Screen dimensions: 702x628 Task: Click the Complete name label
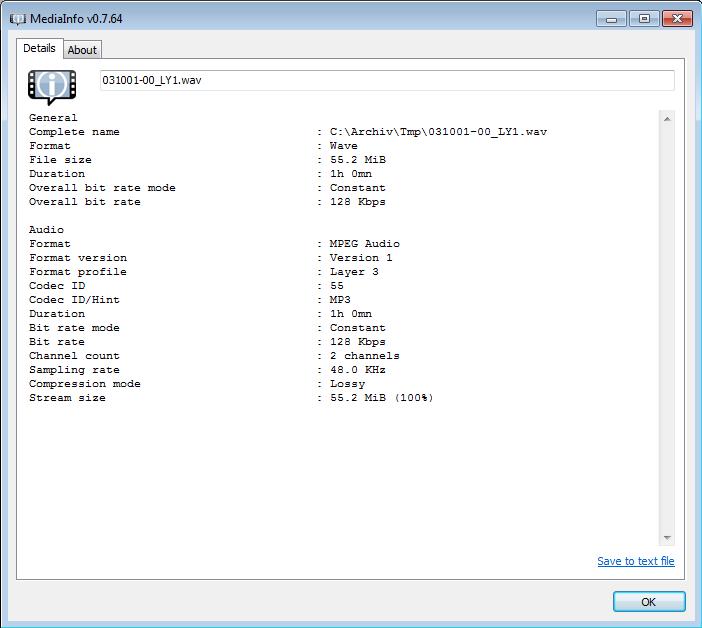pyautogui.click(x=74, y=132)
